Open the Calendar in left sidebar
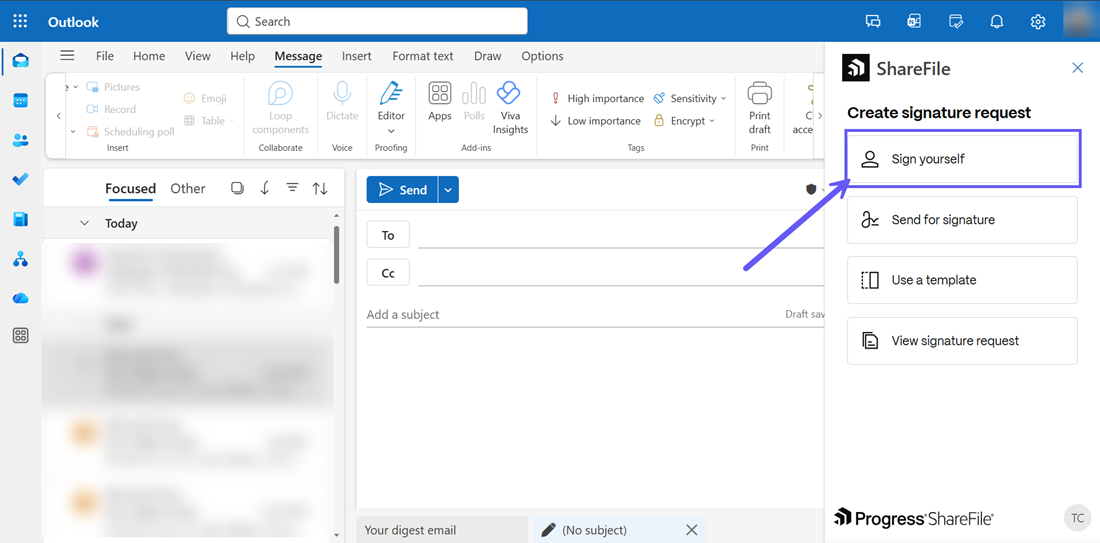The width and height of the screenshot is (1100, 543). click(20, 100)
